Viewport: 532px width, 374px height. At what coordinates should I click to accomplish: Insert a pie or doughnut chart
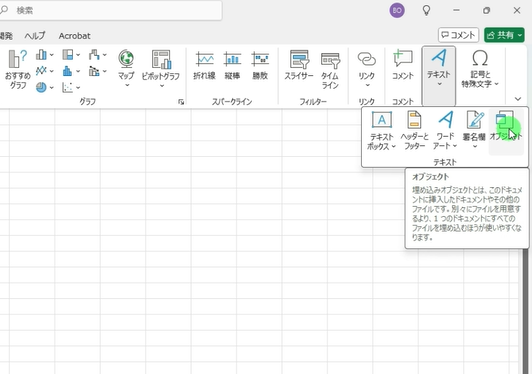click(x=41, y=87)
